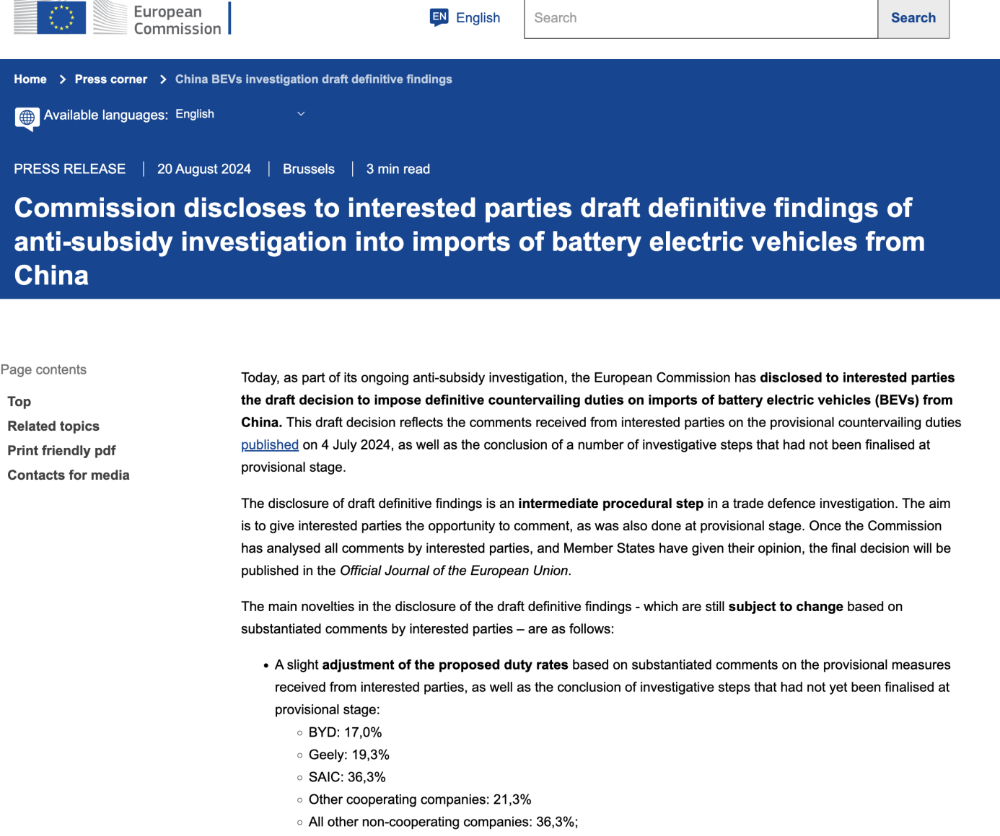Click 'subject to change' bold text
Screen dimensions: 1000x836
click(786, 606)
